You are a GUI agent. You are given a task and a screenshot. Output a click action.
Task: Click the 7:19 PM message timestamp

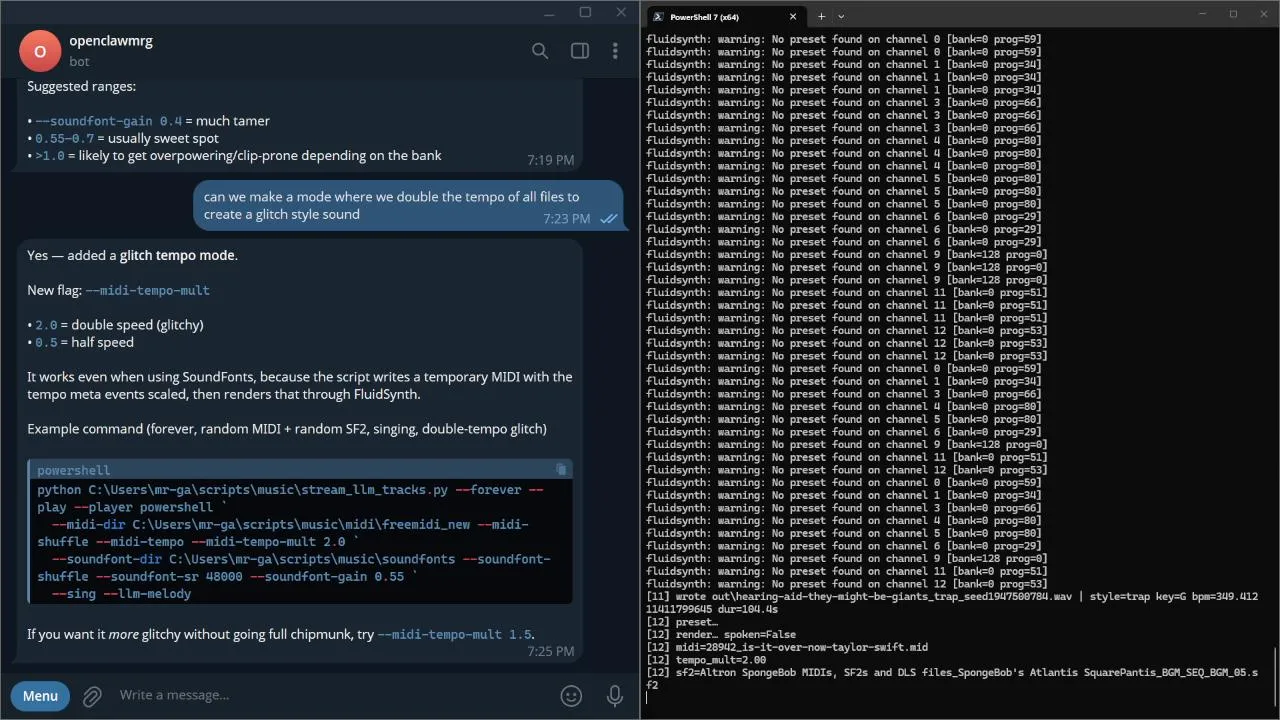click(551, 160)
